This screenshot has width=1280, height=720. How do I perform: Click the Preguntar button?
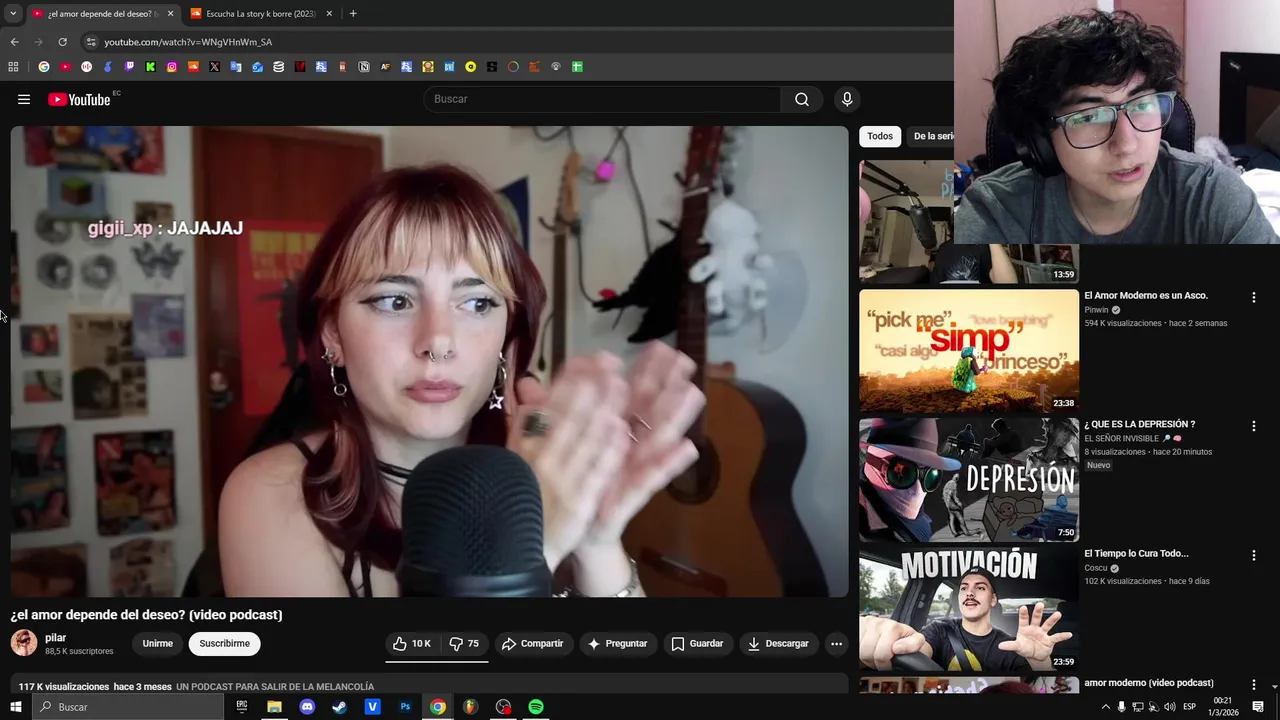[618, 643]
